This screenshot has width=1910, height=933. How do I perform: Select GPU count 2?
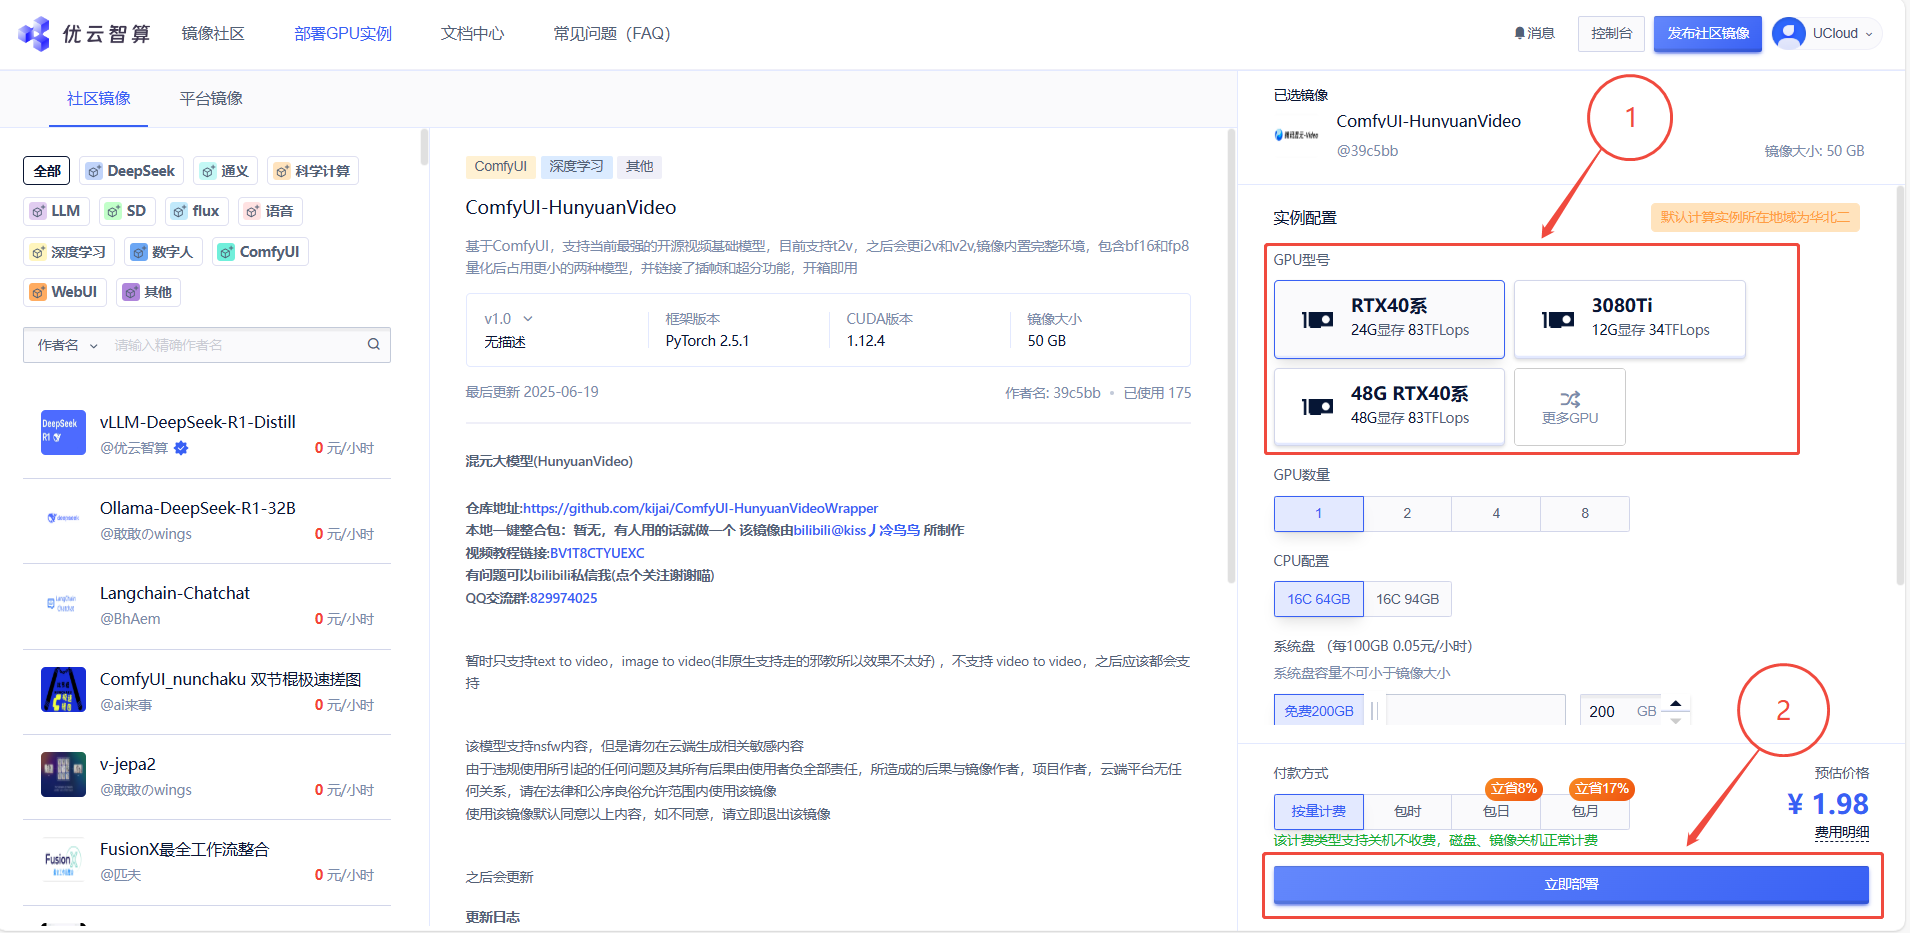pyautogui.click(x=1407, y=513)
